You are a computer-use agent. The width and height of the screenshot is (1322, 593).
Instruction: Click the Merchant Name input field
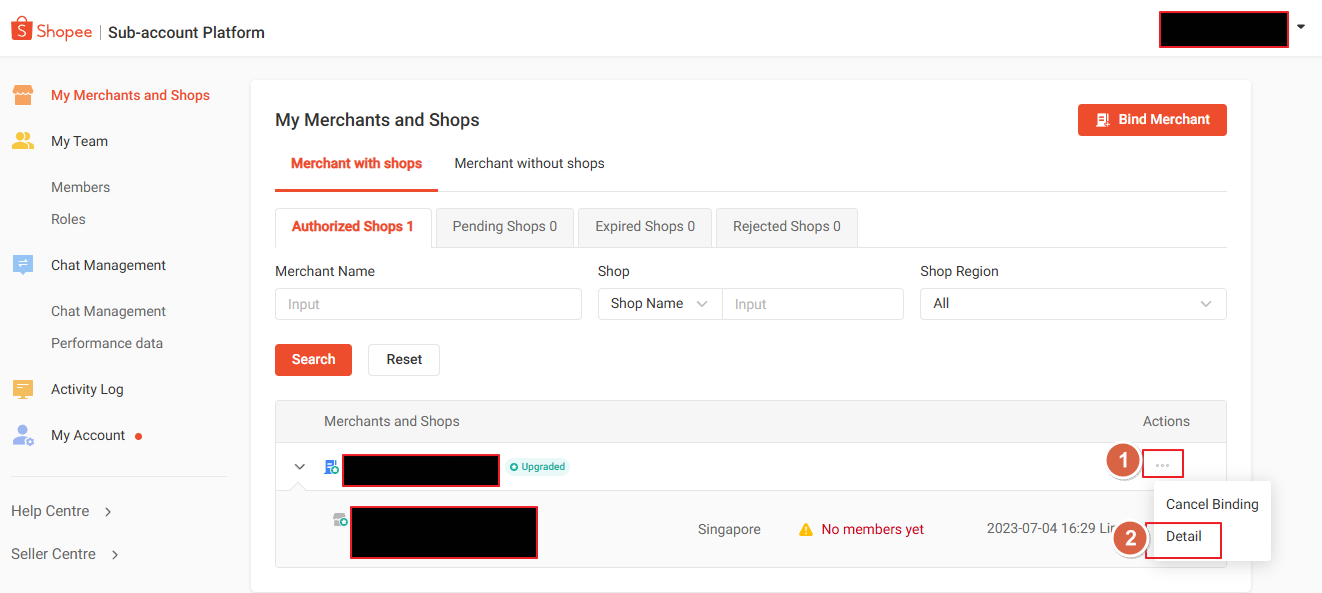428,304
